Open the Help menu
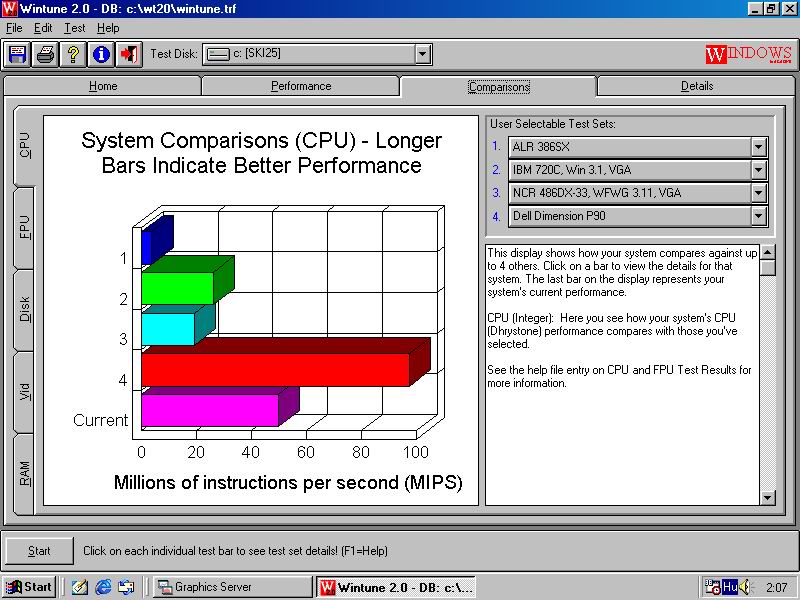800x600 pixels. click(108, 28)
